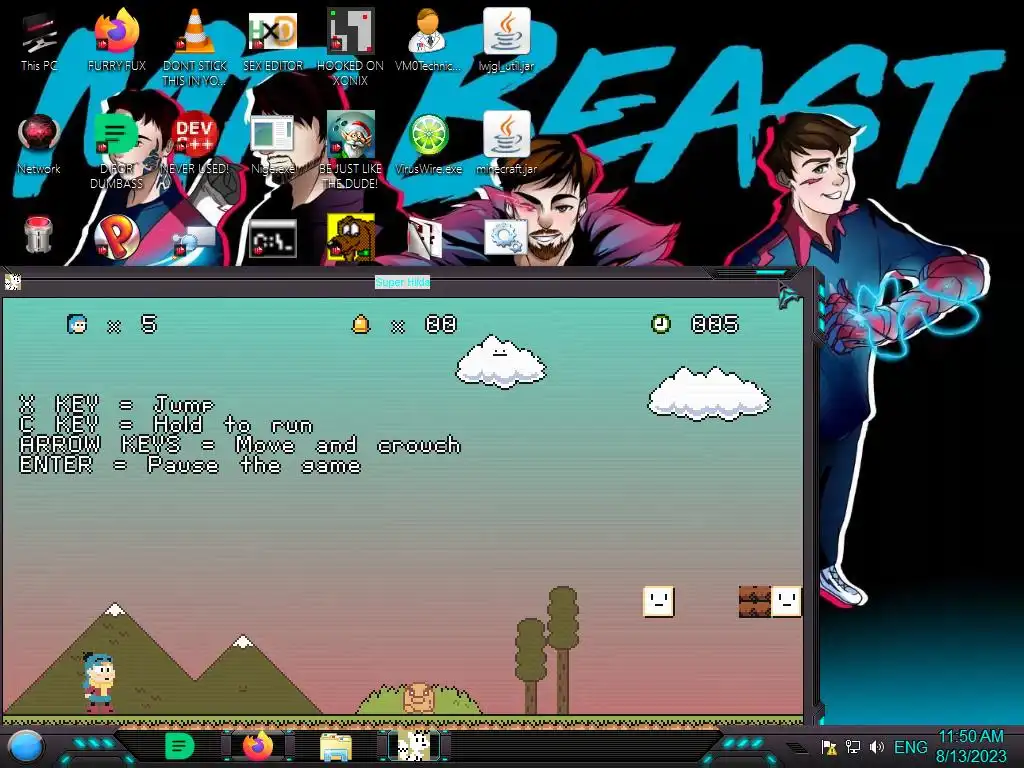Open the Recycle Bin trash can icon
The image size is (1024, 768).
click(39, 234)
